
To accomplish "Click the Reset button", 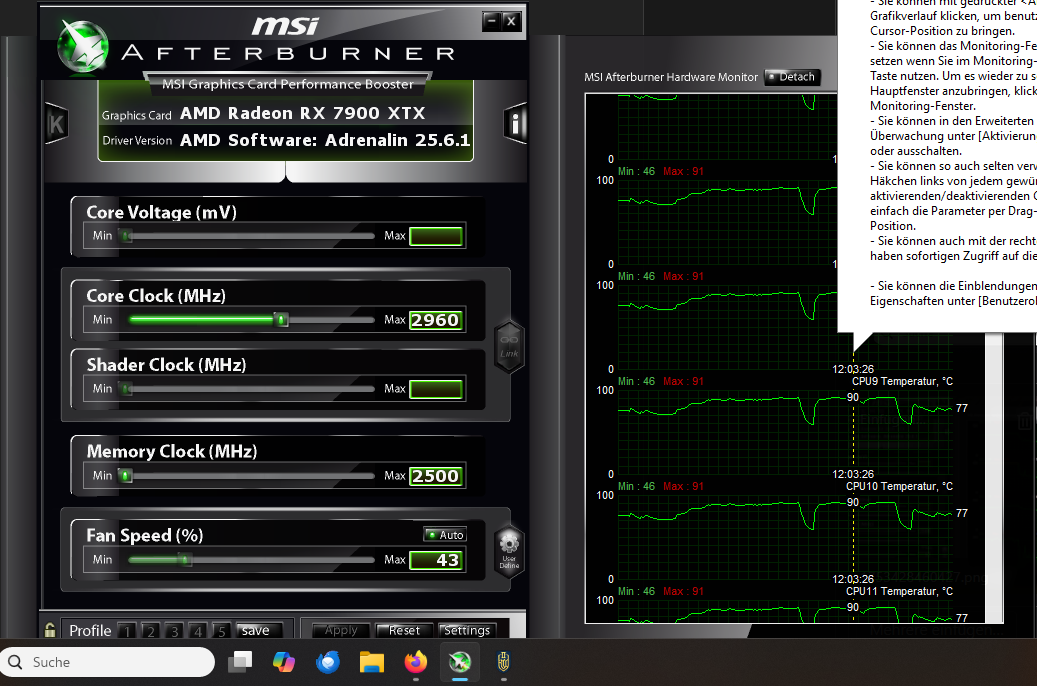I will (404, 630).
